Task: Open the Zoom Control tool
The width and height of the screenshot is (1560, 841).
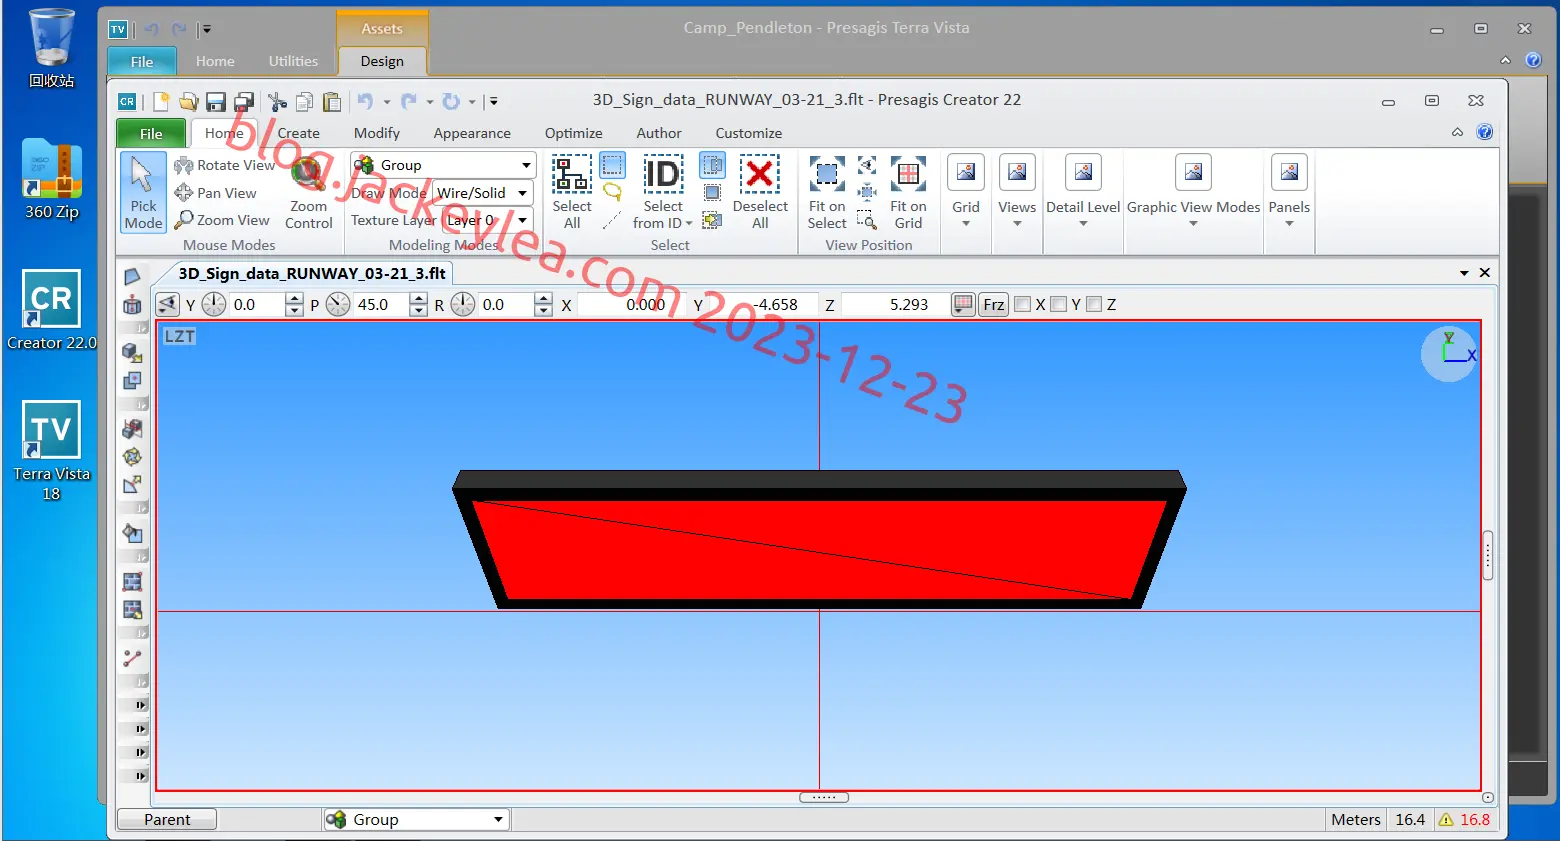Action: tap(309, 192)
